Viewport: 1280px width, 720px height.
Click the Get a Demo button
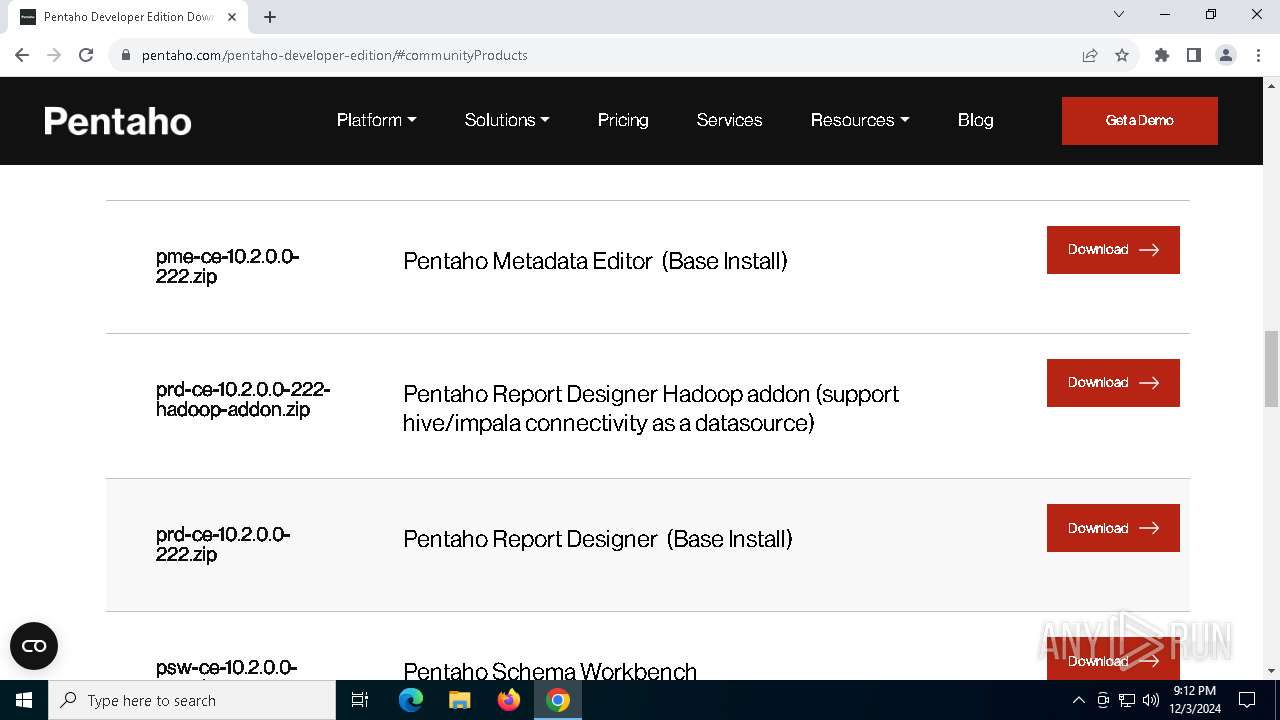click(x=1139, y=121)
